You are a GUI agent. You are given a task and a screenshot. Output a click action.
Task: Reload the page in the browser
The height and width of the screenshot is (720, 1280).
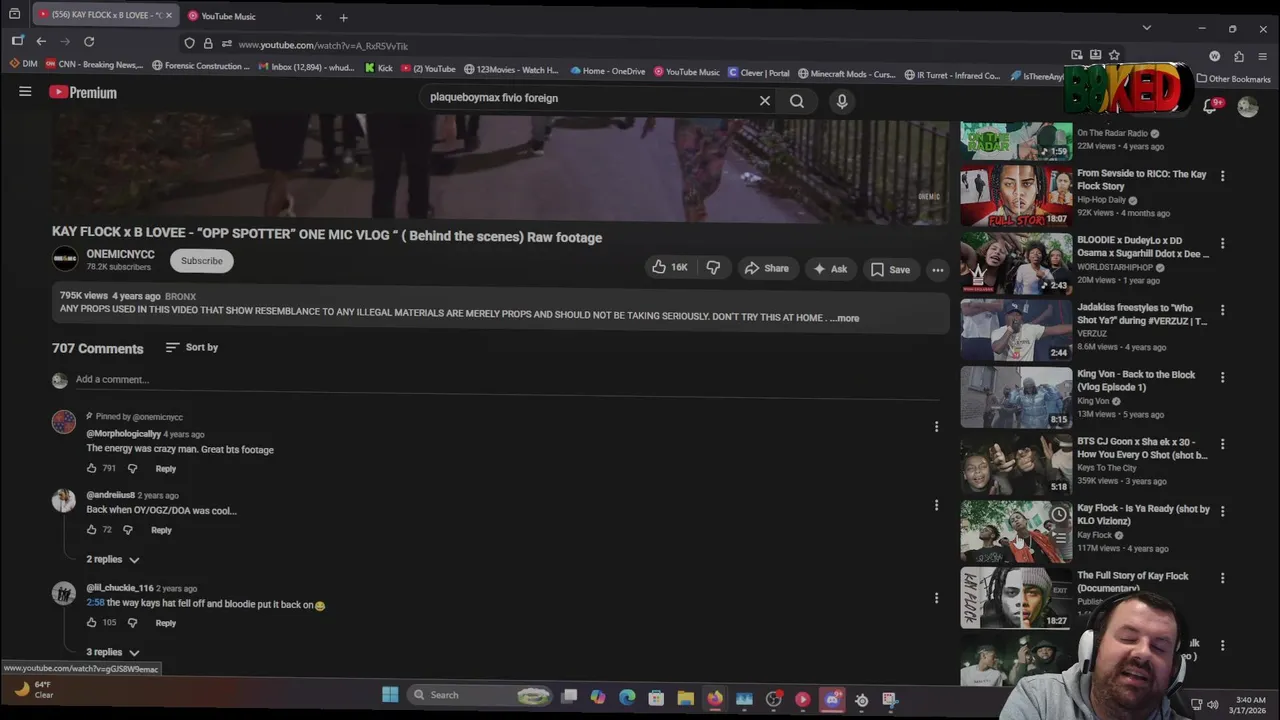pyautogui.click(x=89, y=41)
